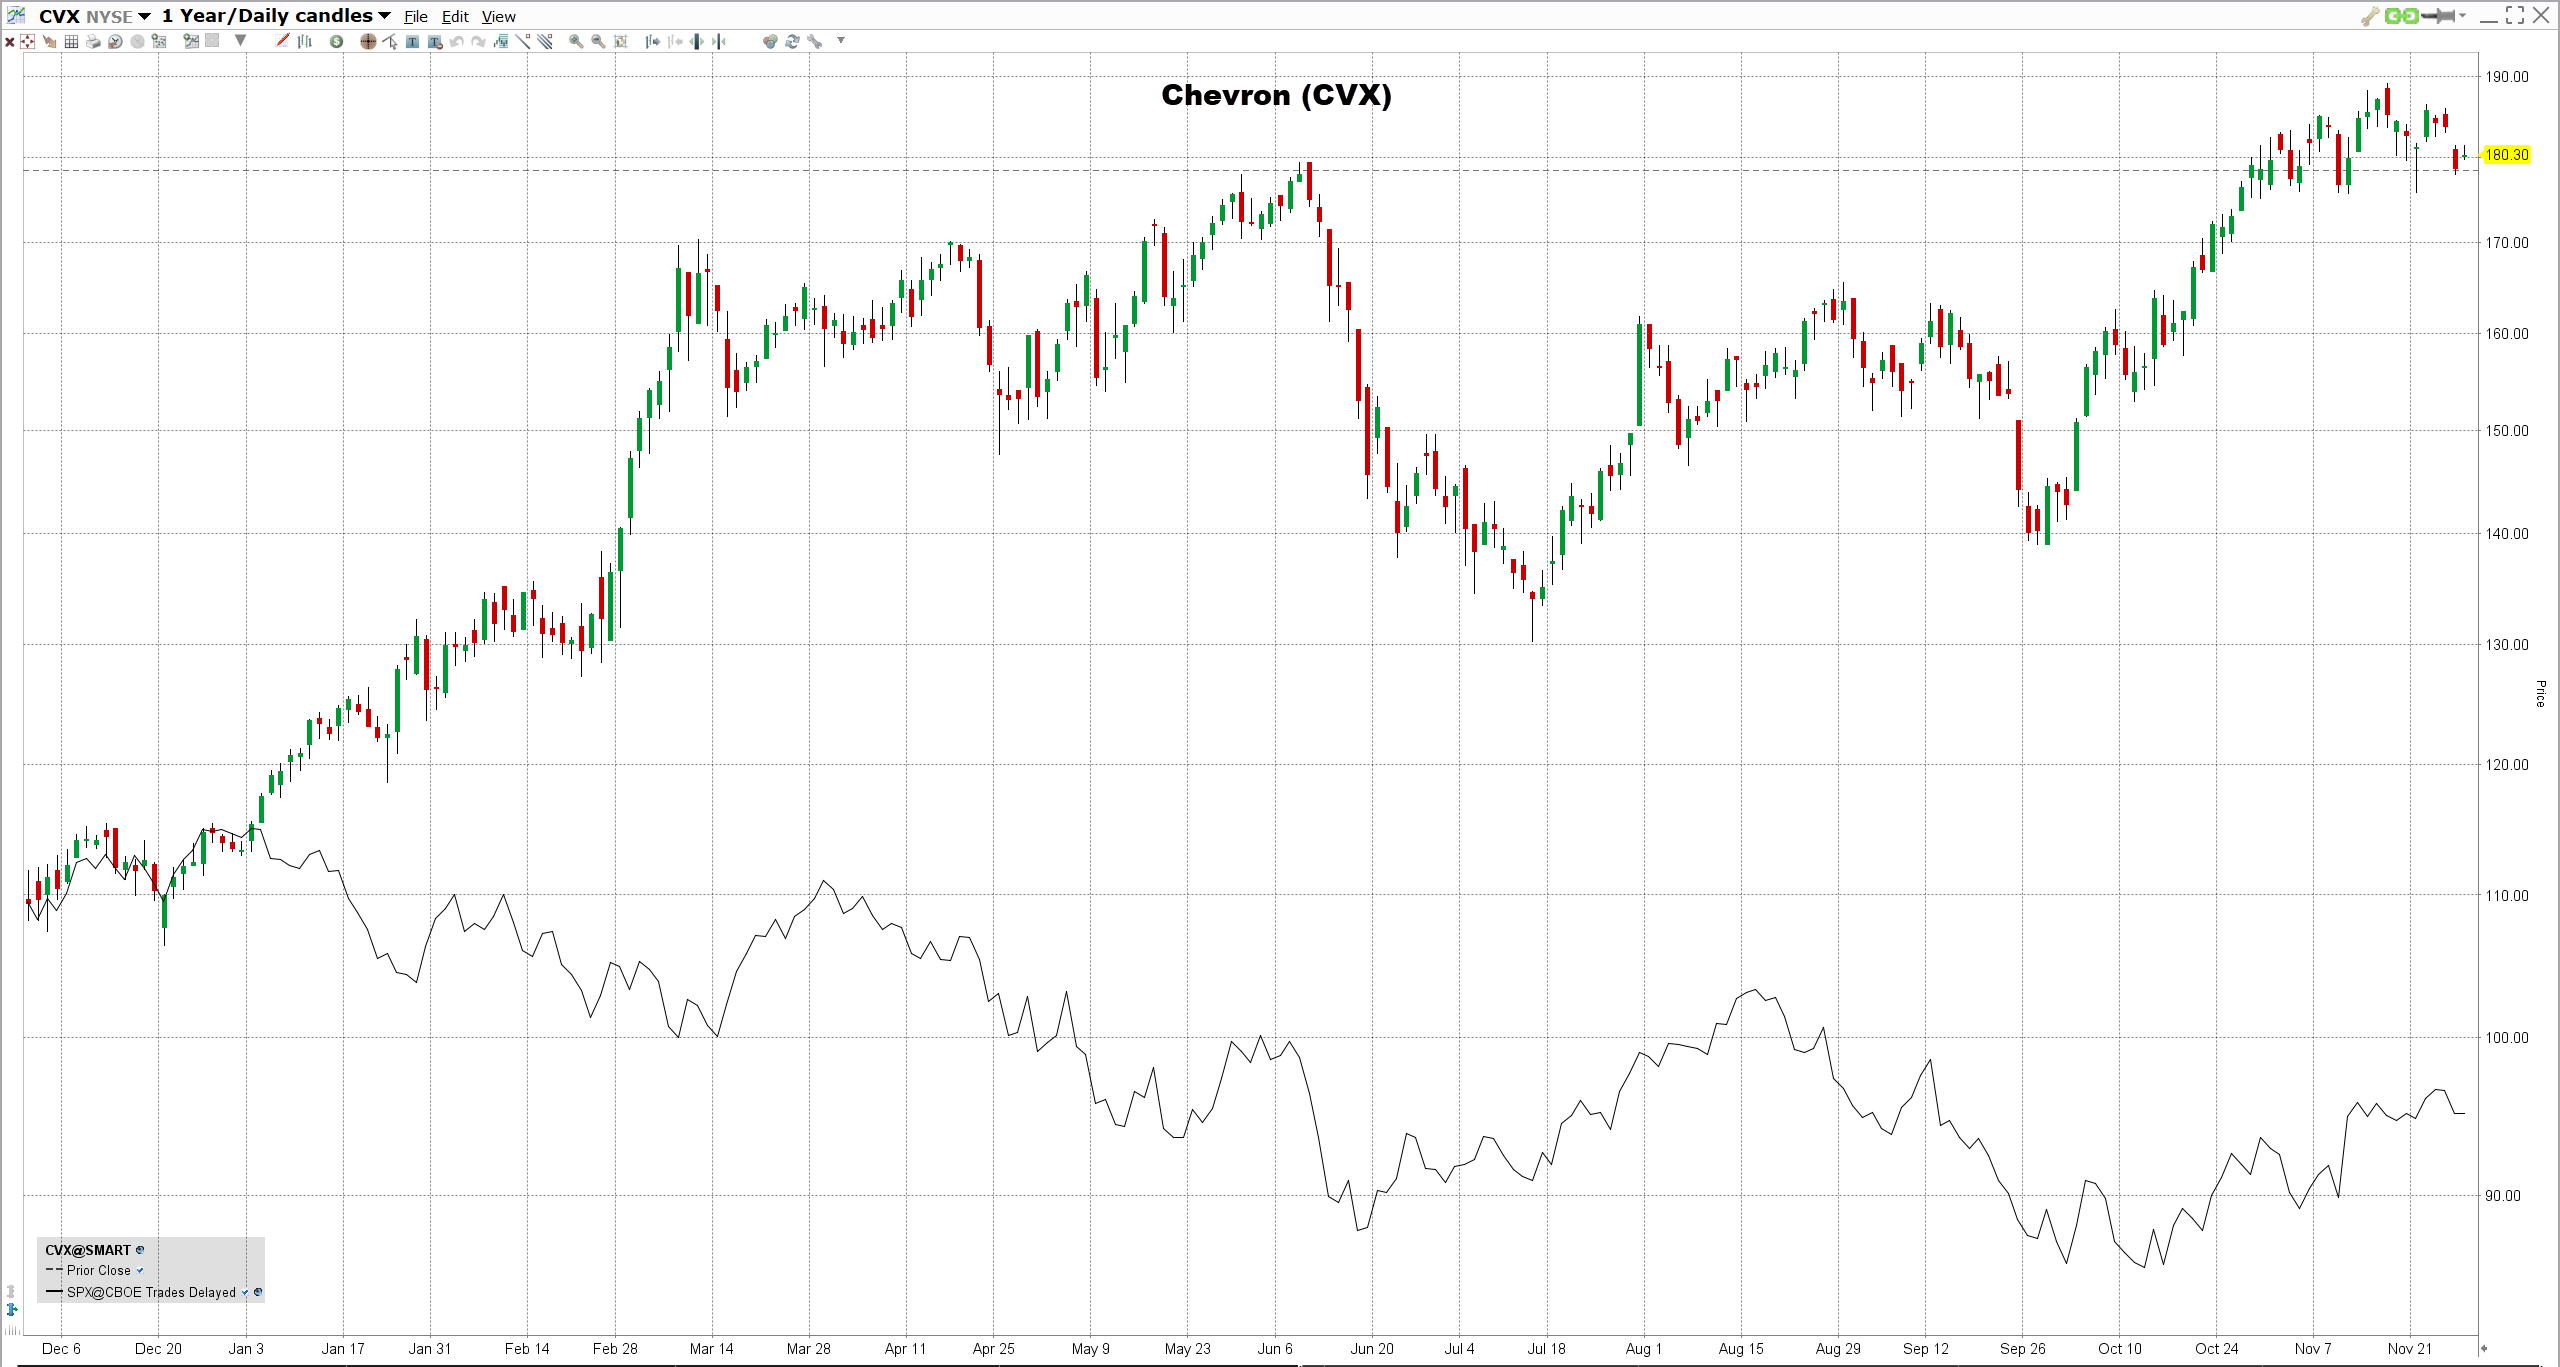Click the green dollar sign icon
The image size is (2560, 1367).
pyautogui.click(x=336, y=41)
